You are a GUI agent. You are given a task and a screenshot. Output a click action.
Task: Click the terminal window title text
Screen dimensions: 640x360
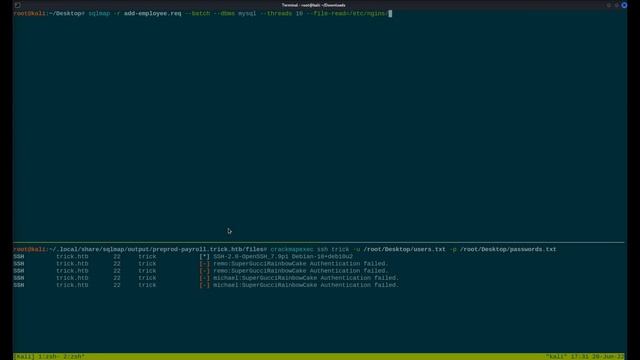pos(313,5)
